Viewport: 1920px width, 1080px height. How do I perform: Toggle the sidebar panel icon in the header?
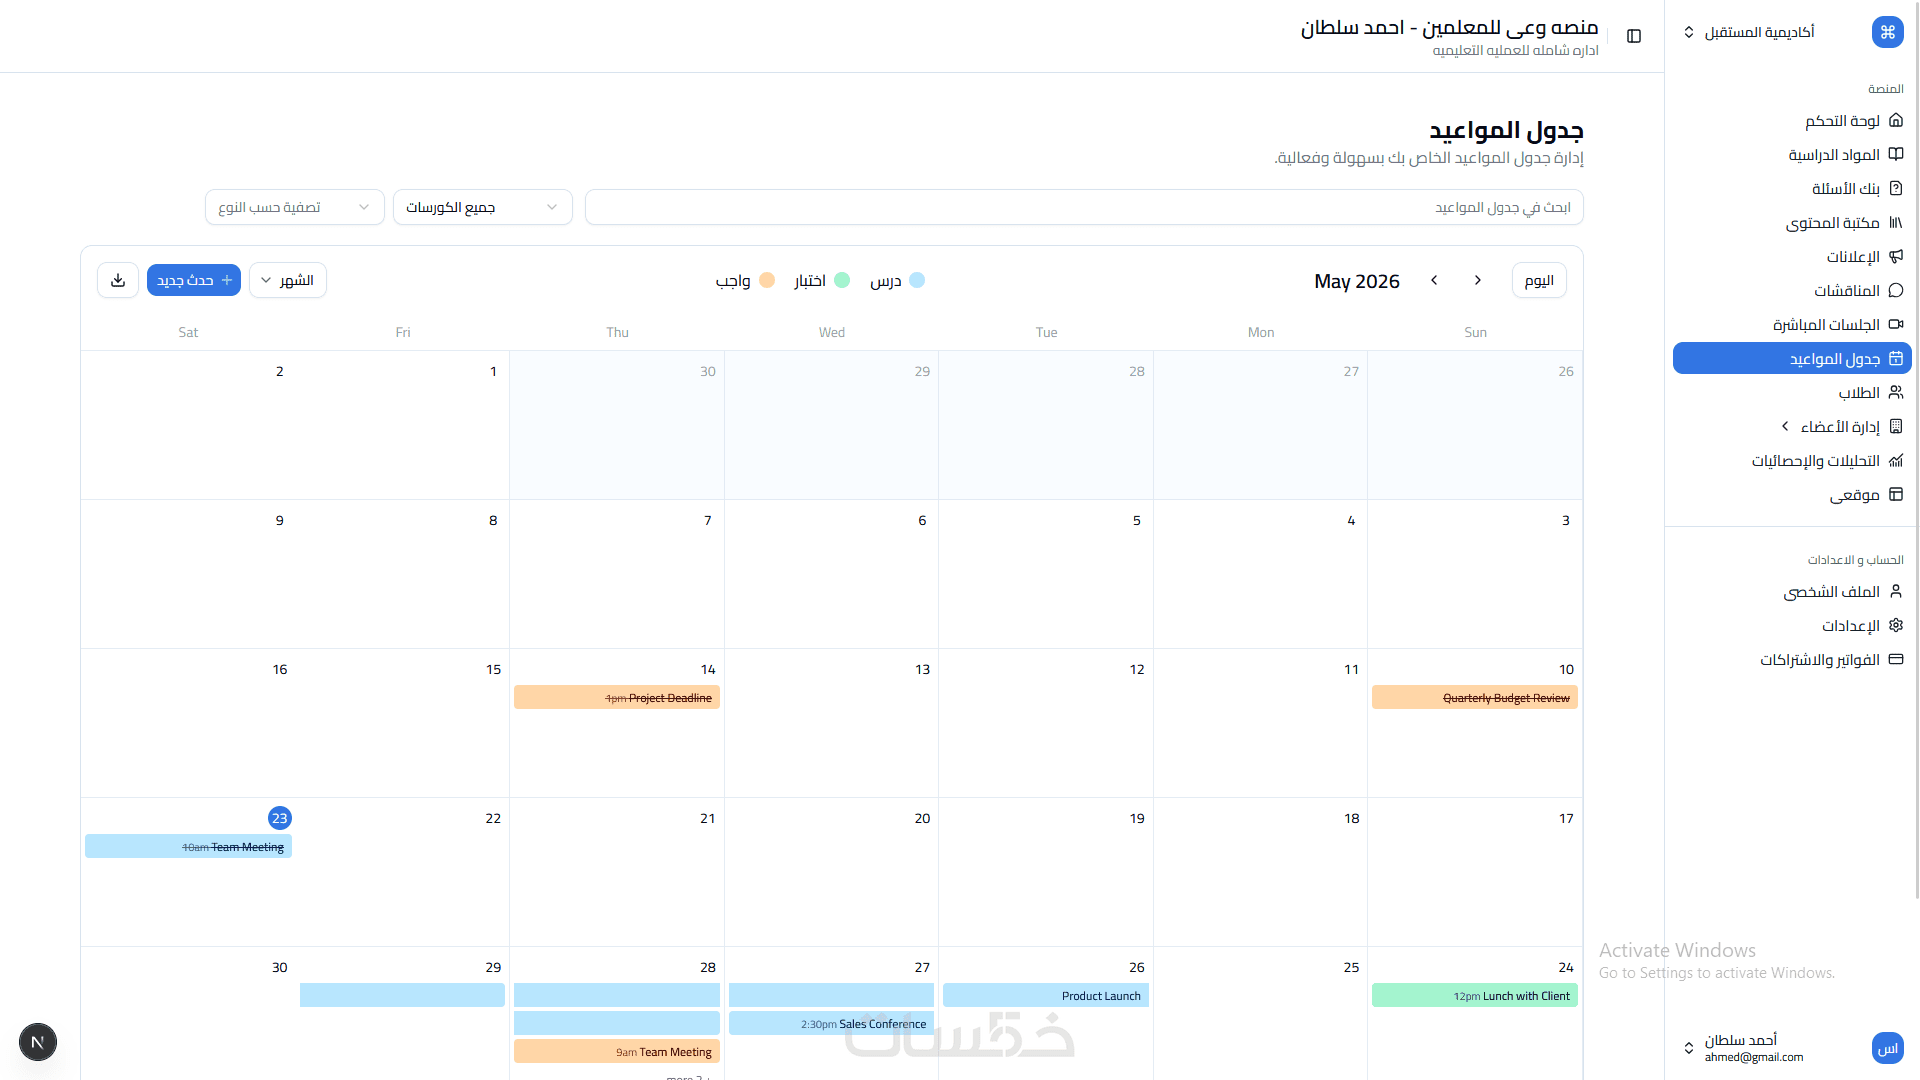1634,36
